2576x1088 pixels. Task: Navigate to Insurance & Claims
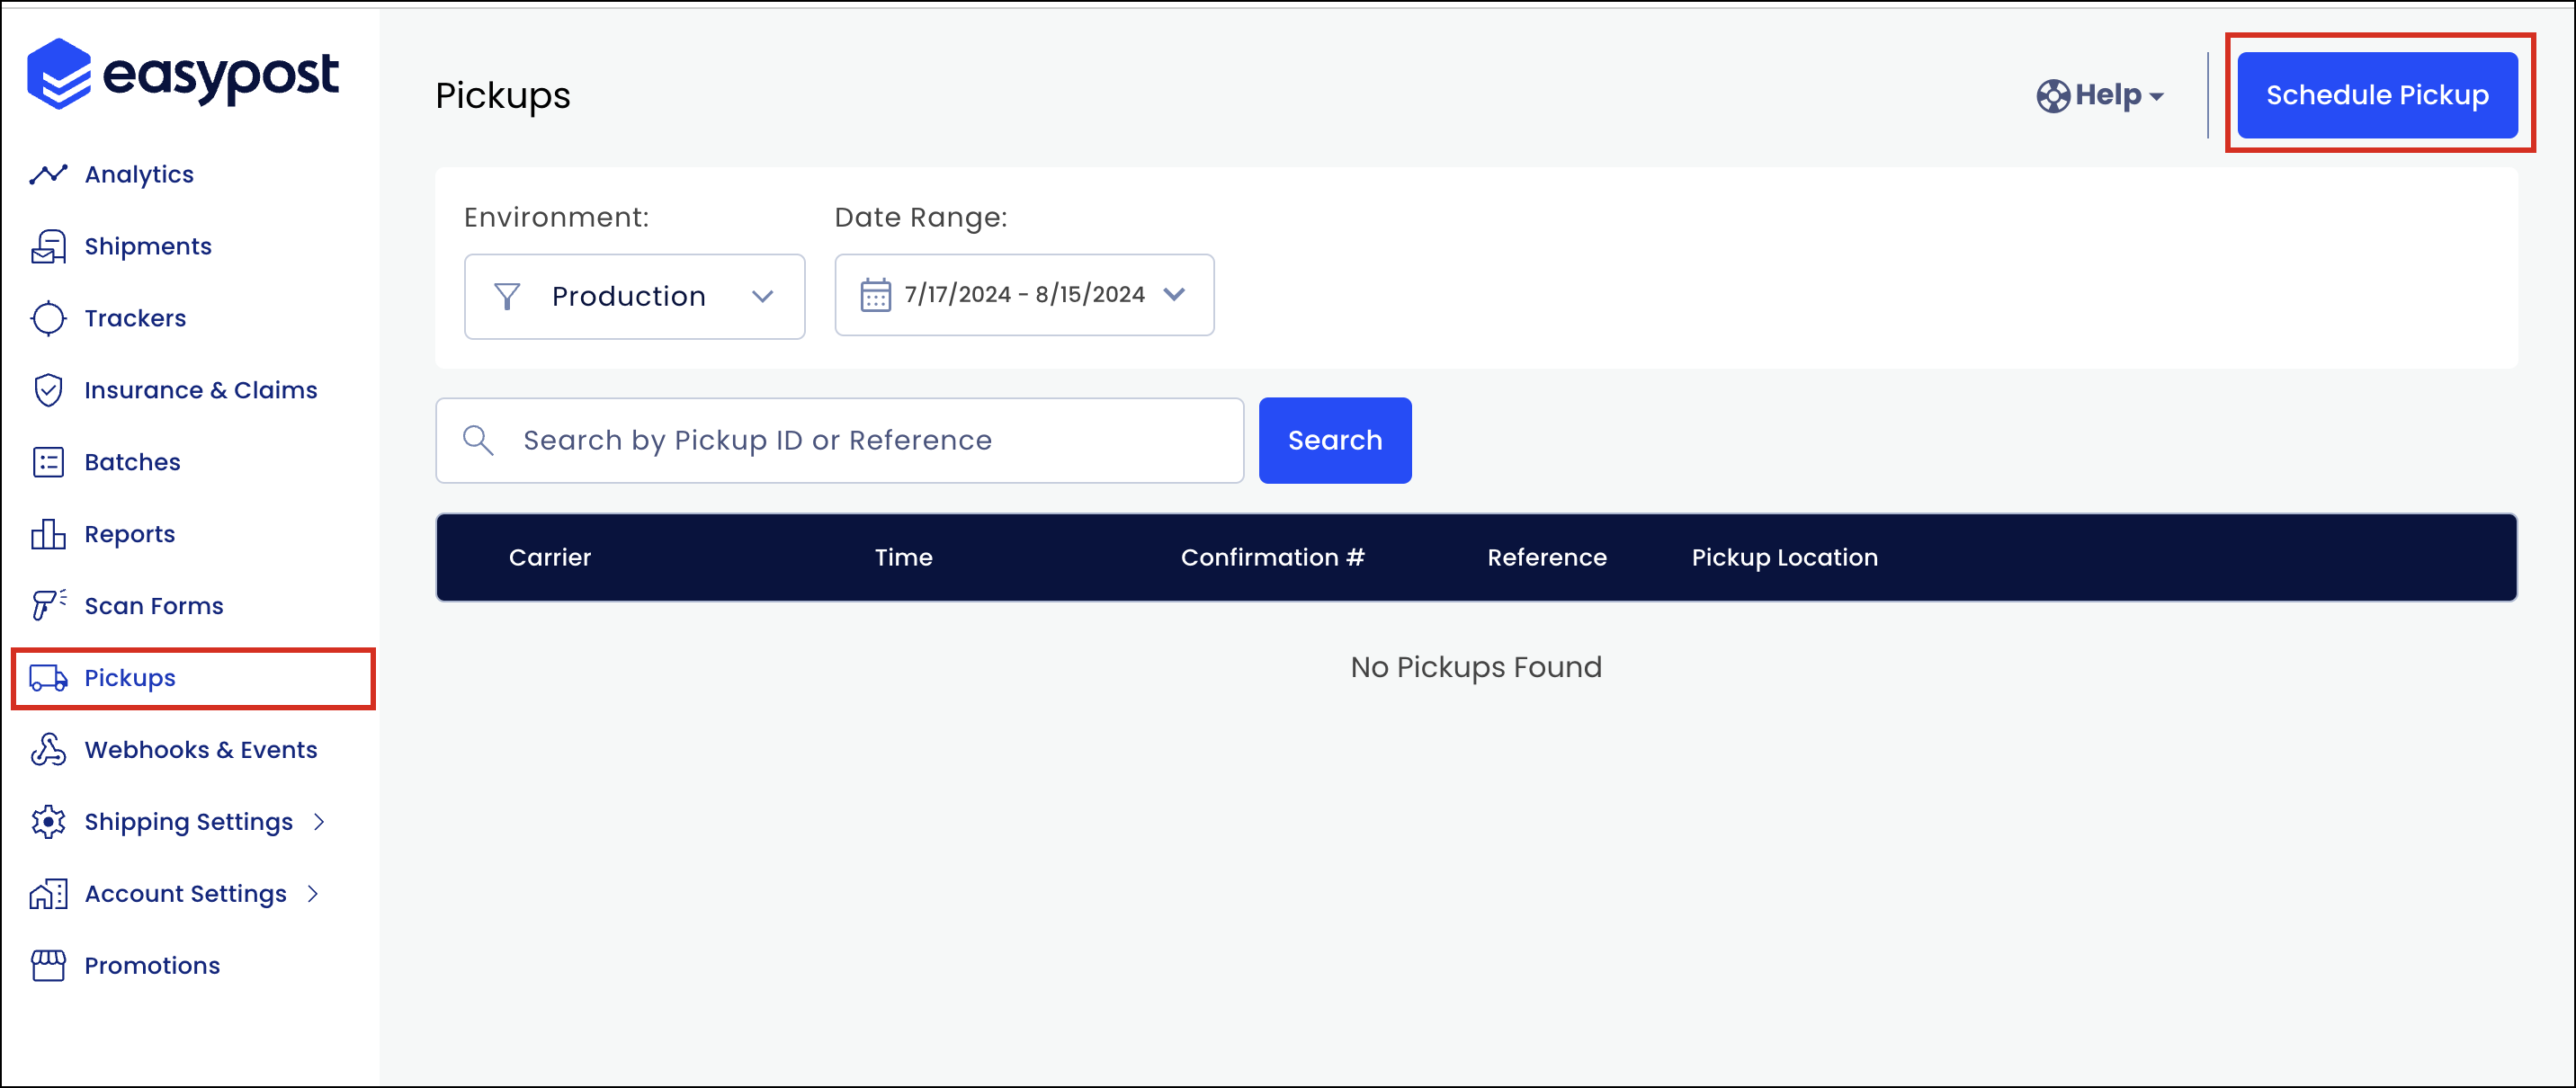click(x=201, y=390)
